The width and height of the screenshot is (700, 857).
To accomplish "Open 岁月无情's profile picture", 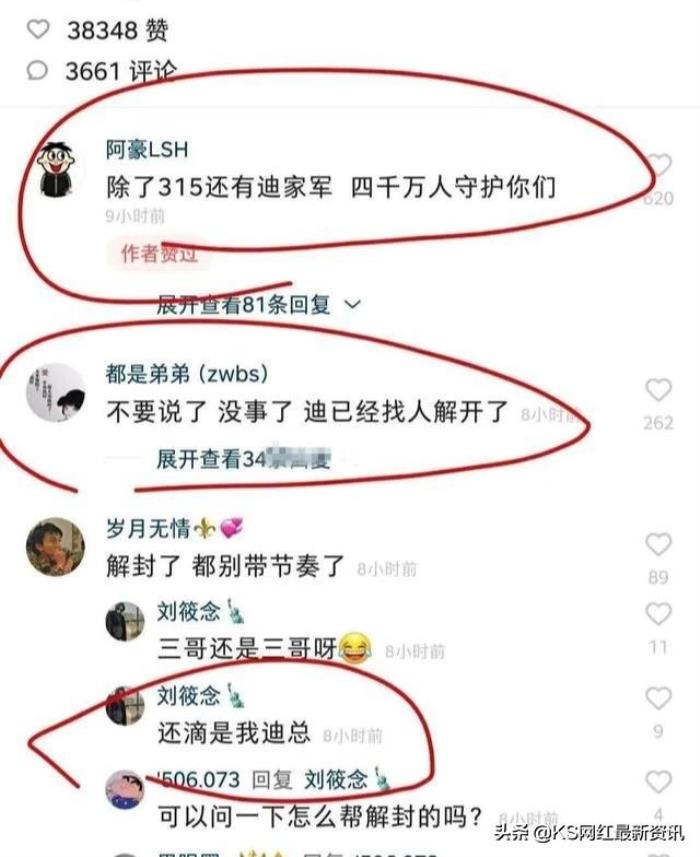I will coord(56,547).
